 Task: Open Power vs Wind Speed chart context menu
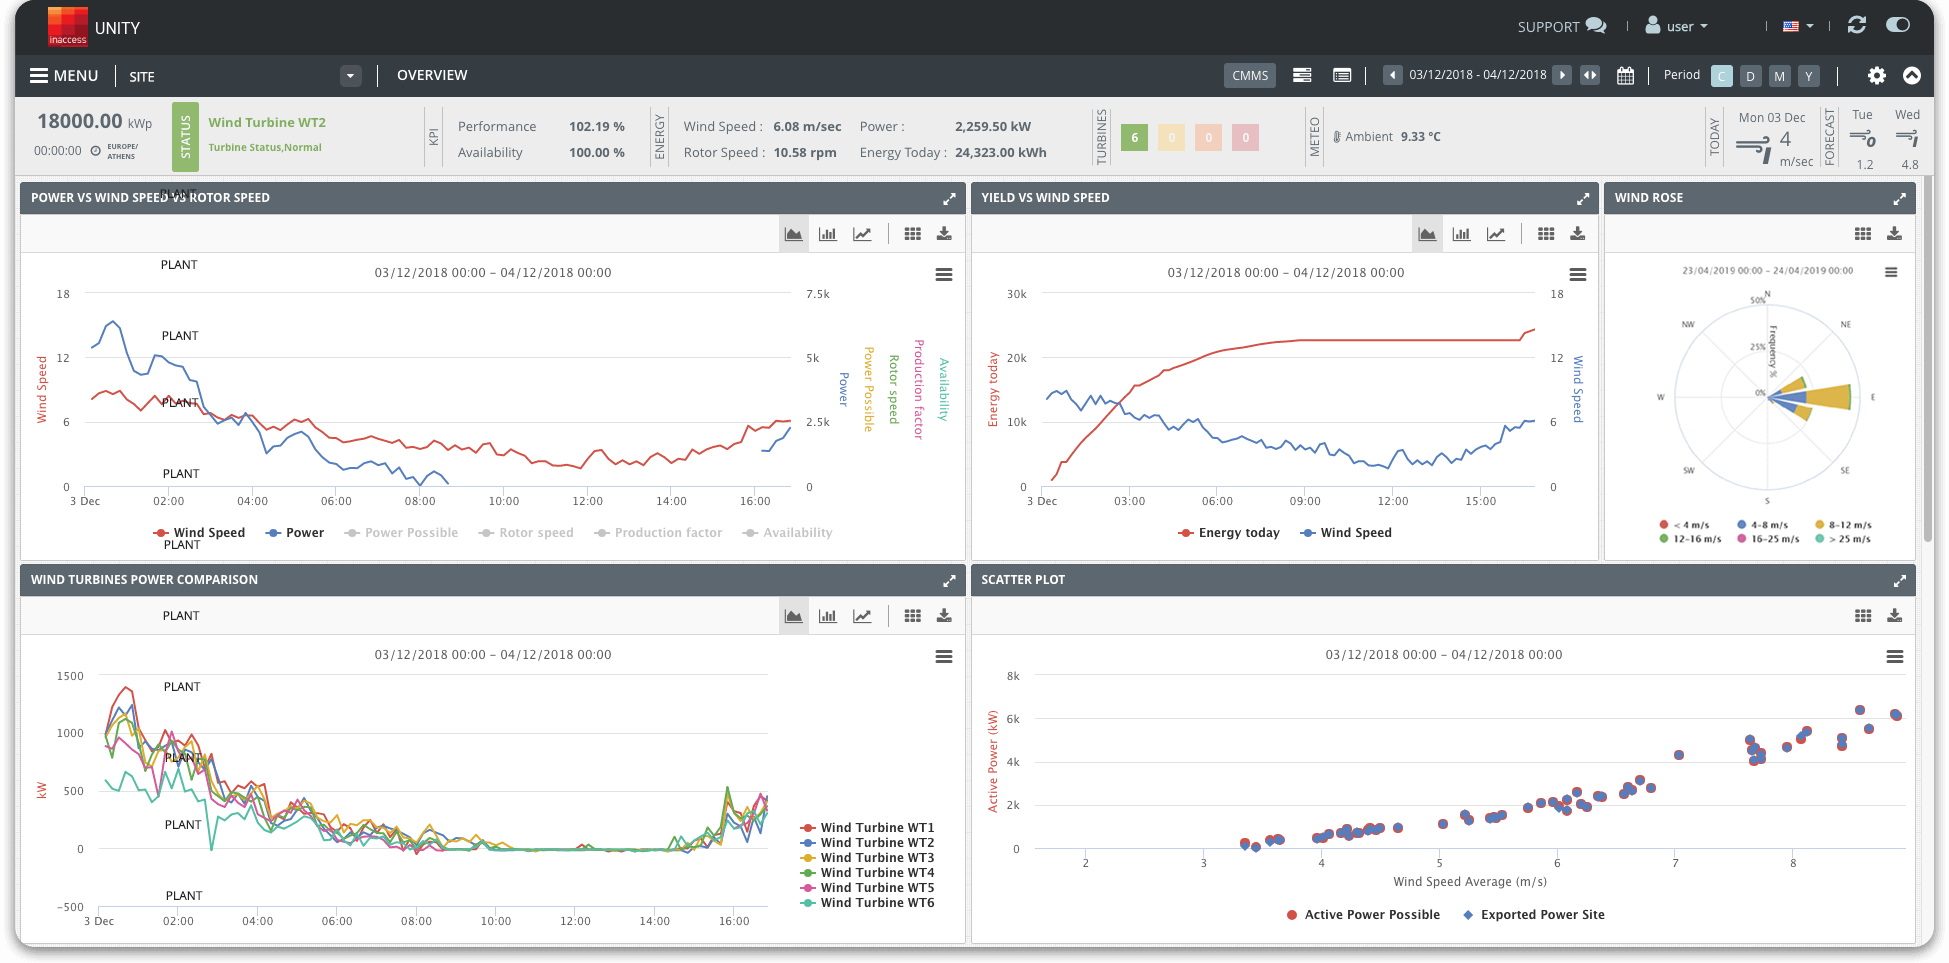click(944, 275)
